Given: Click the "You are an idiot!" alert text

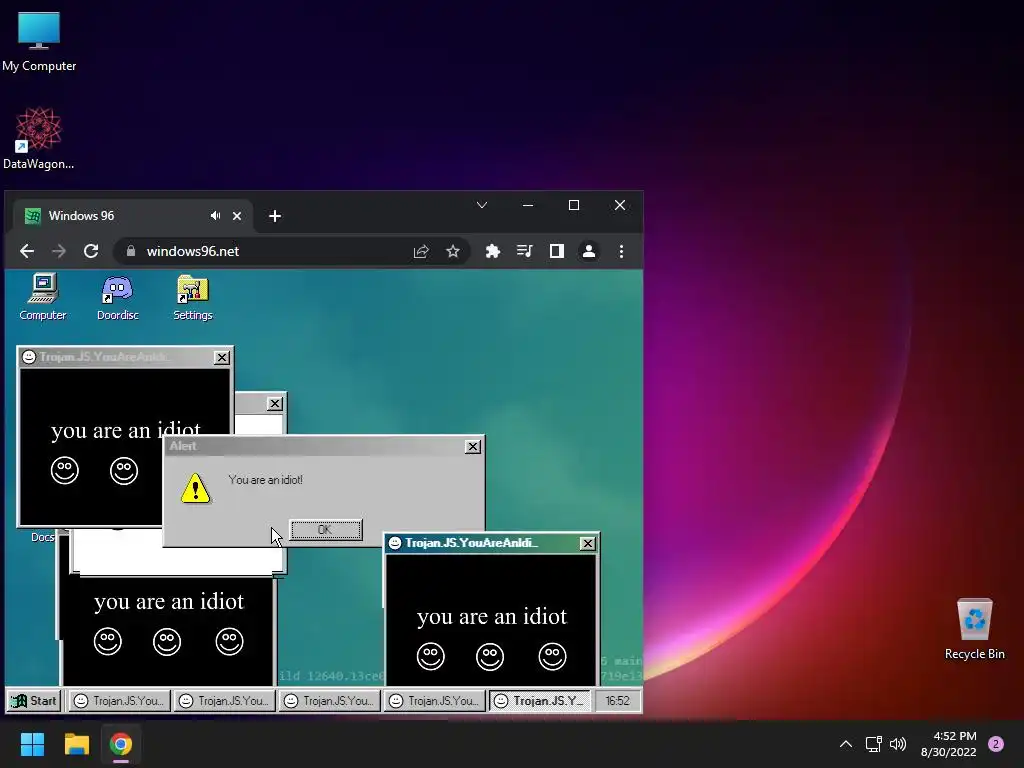Looking at the screenshot, I should [x=265, y=480].
